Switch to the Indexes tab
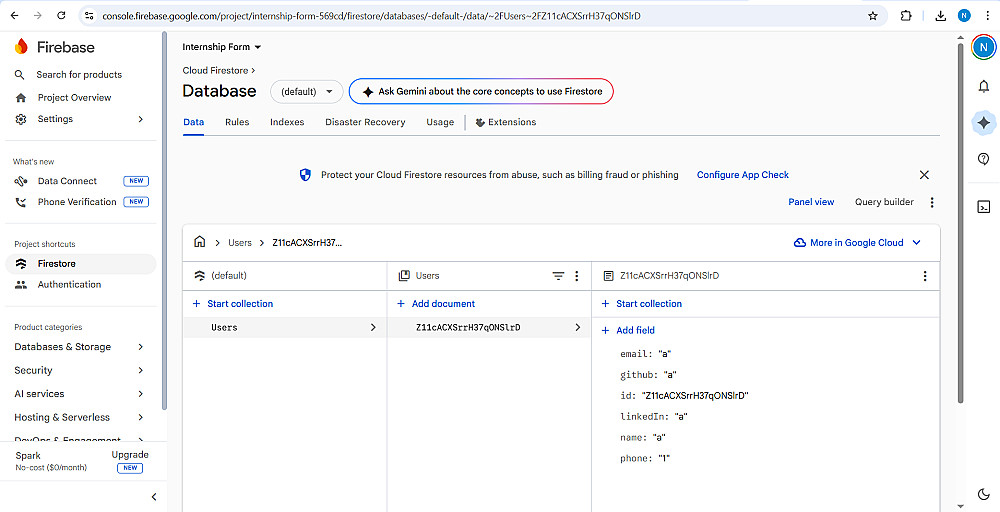This screenshot has width=1000, height=512. coord(287,122)
